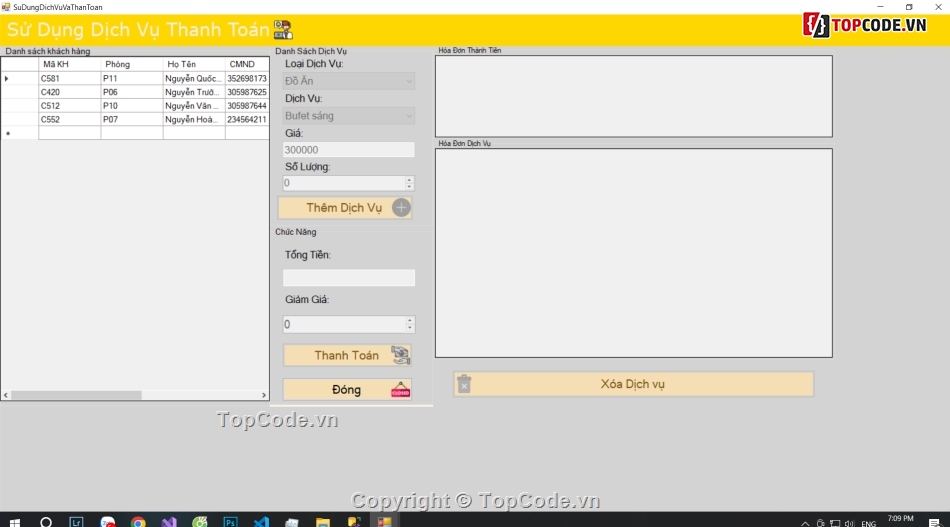Open Visual Studio from the taskbar
This screenshot has width=950, height=527.
click(x=169, y=522)
